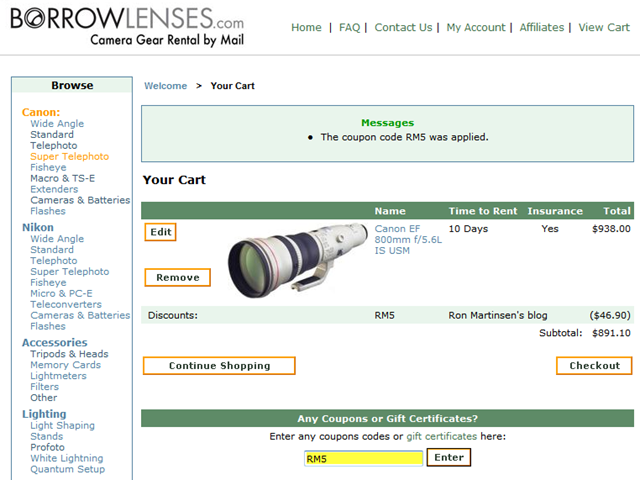Image resolution: width=640 pixels, height=480 pixels.
Task: Open the Canon EF 800mm f/5.6L IS USM link
Action: tap(408, 240)
